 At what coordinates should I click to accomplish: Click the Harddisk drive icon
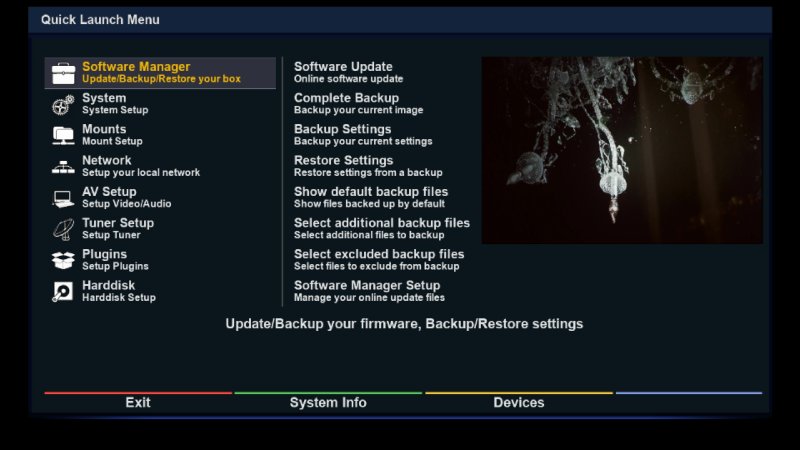tap(64, 291)
